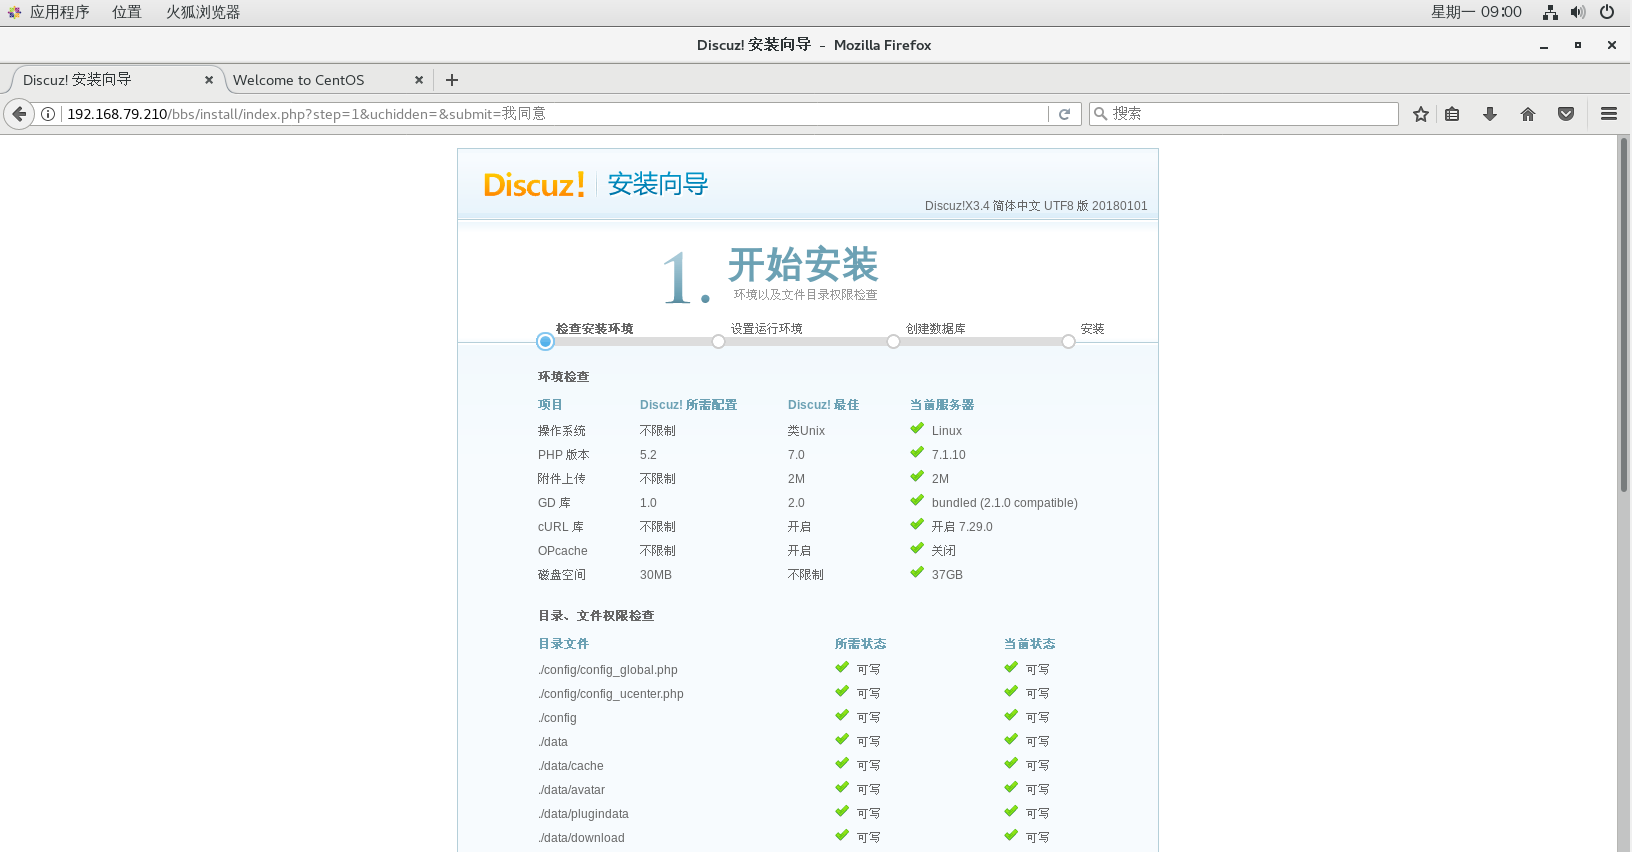
Task: Click green checkmark beside bundled GD value
Action: point(917,501)
